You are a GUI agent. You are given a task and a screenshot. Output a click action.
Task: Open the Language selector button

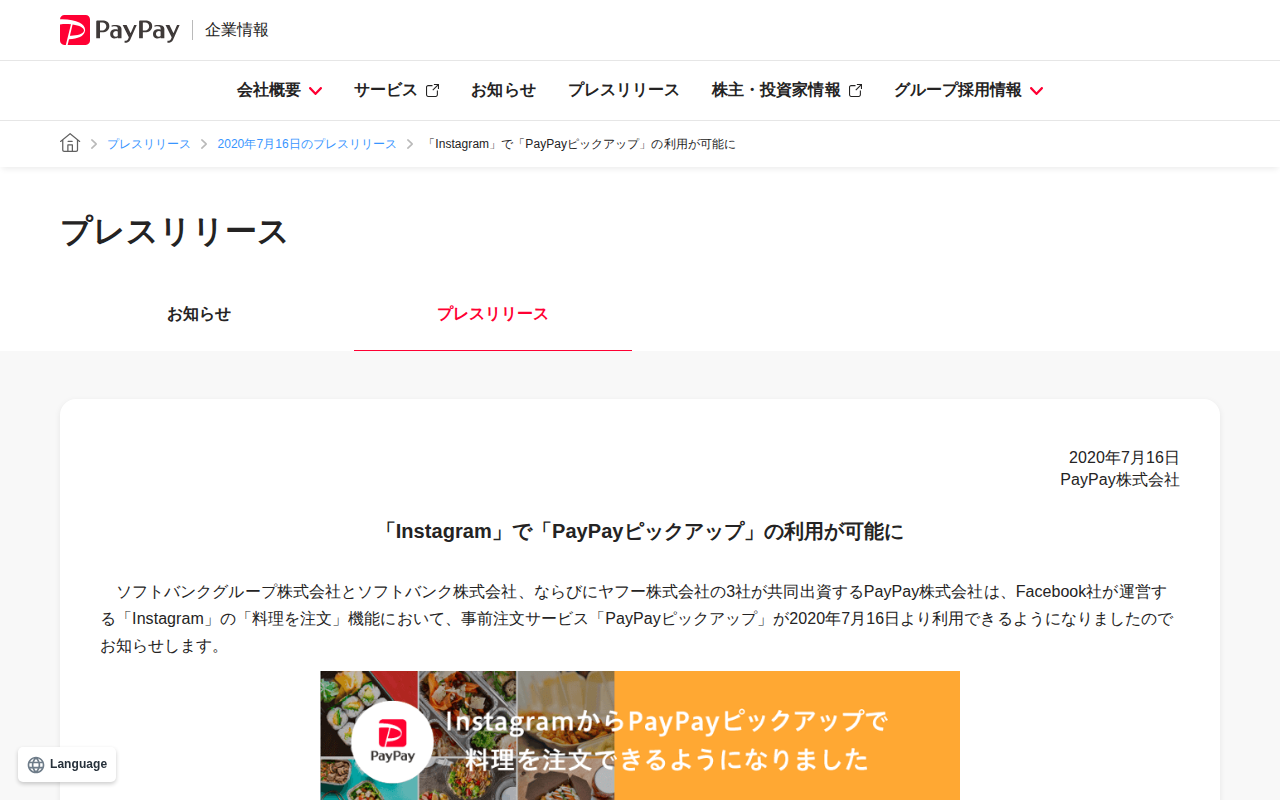(x=67, y=765)
